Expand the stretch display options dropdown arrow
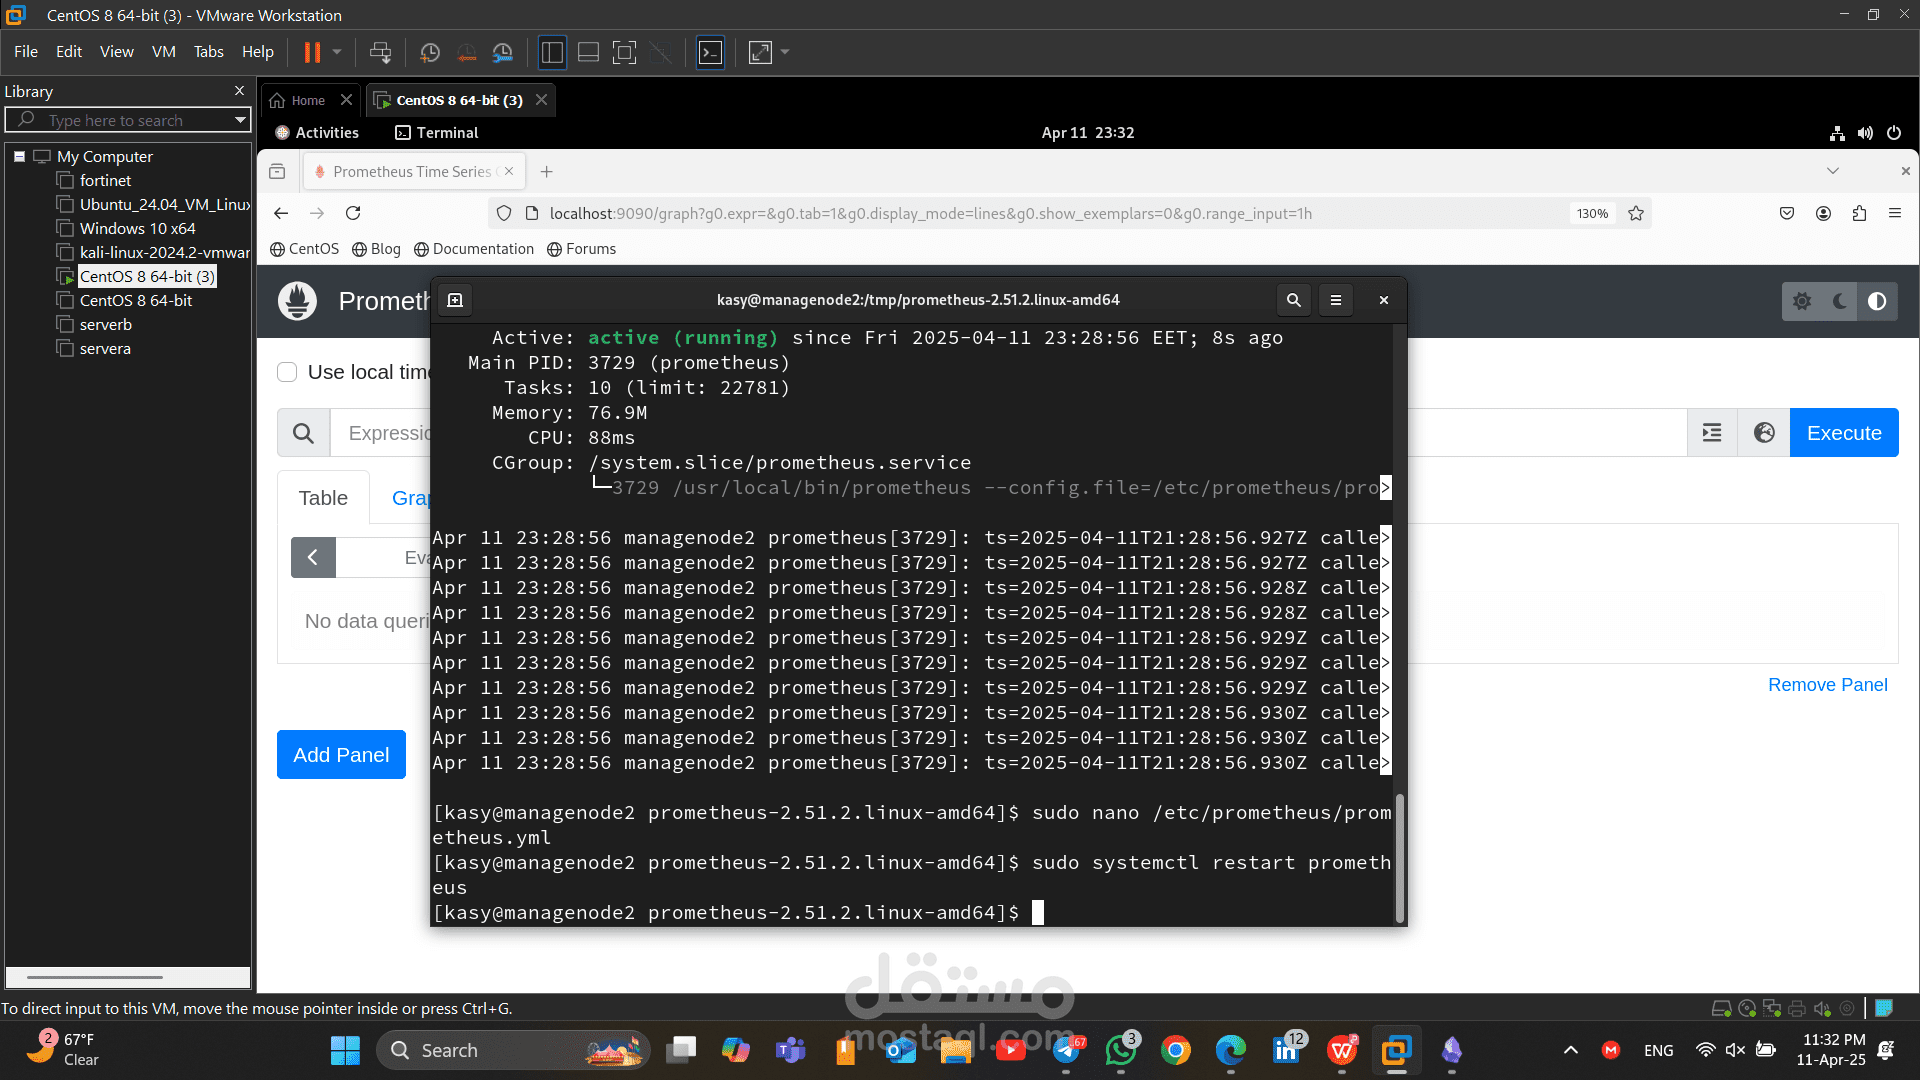The height and width of the screenshot is (1080, 1920). (x=785, y=52)
